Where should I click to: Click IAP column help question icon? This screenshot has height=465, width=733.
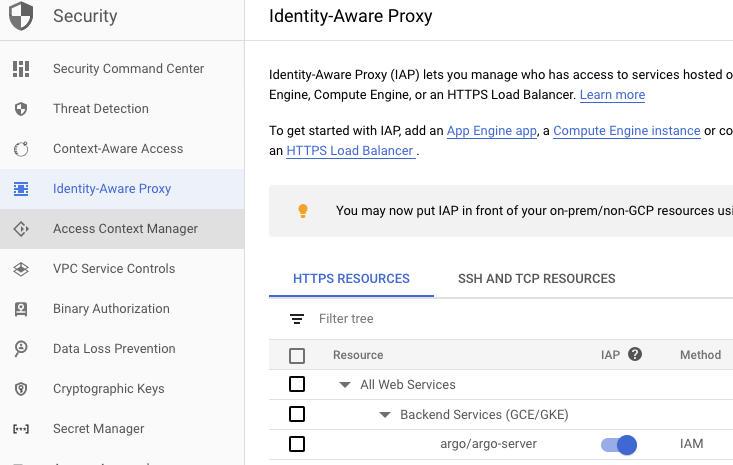(x=634, y=354)
